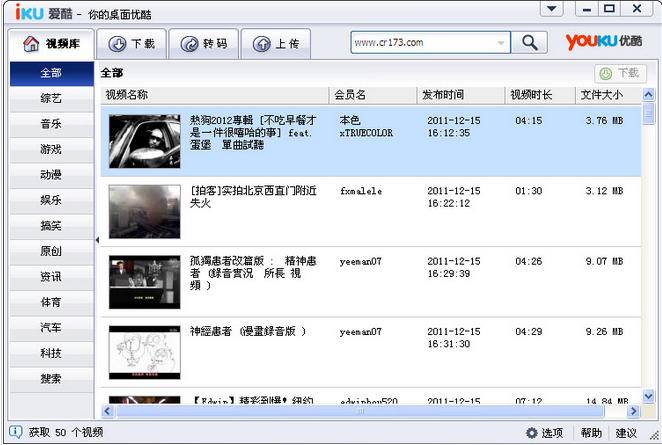Sort by 发布时间 column header
This screenshot has width=662, height=445.
(x=461, y=95)
